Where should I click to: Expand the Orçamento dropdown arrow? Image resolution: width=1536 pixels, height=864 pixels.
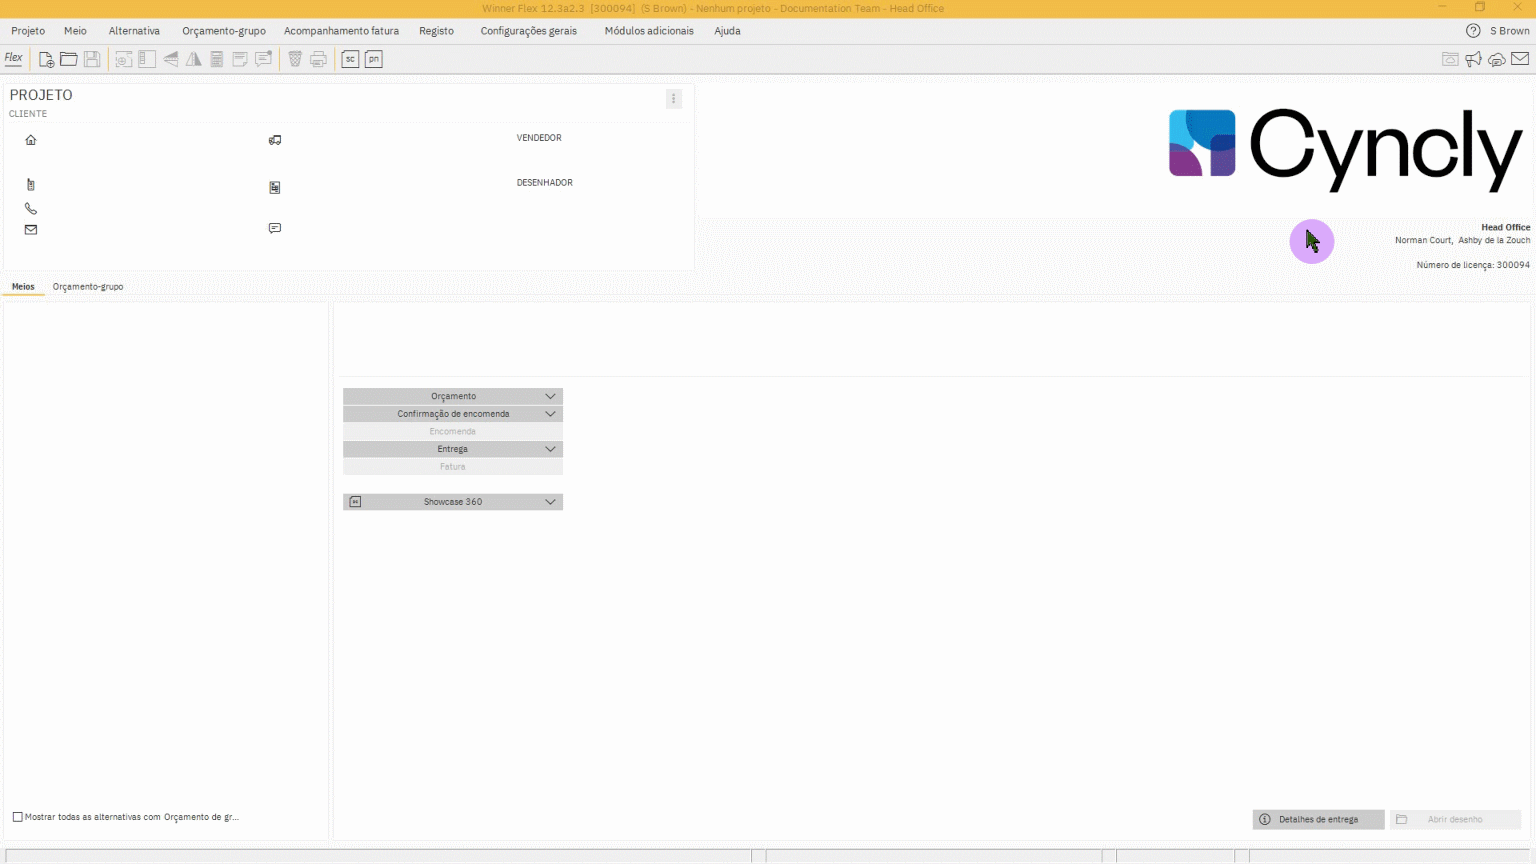click(x=550, y=396)
